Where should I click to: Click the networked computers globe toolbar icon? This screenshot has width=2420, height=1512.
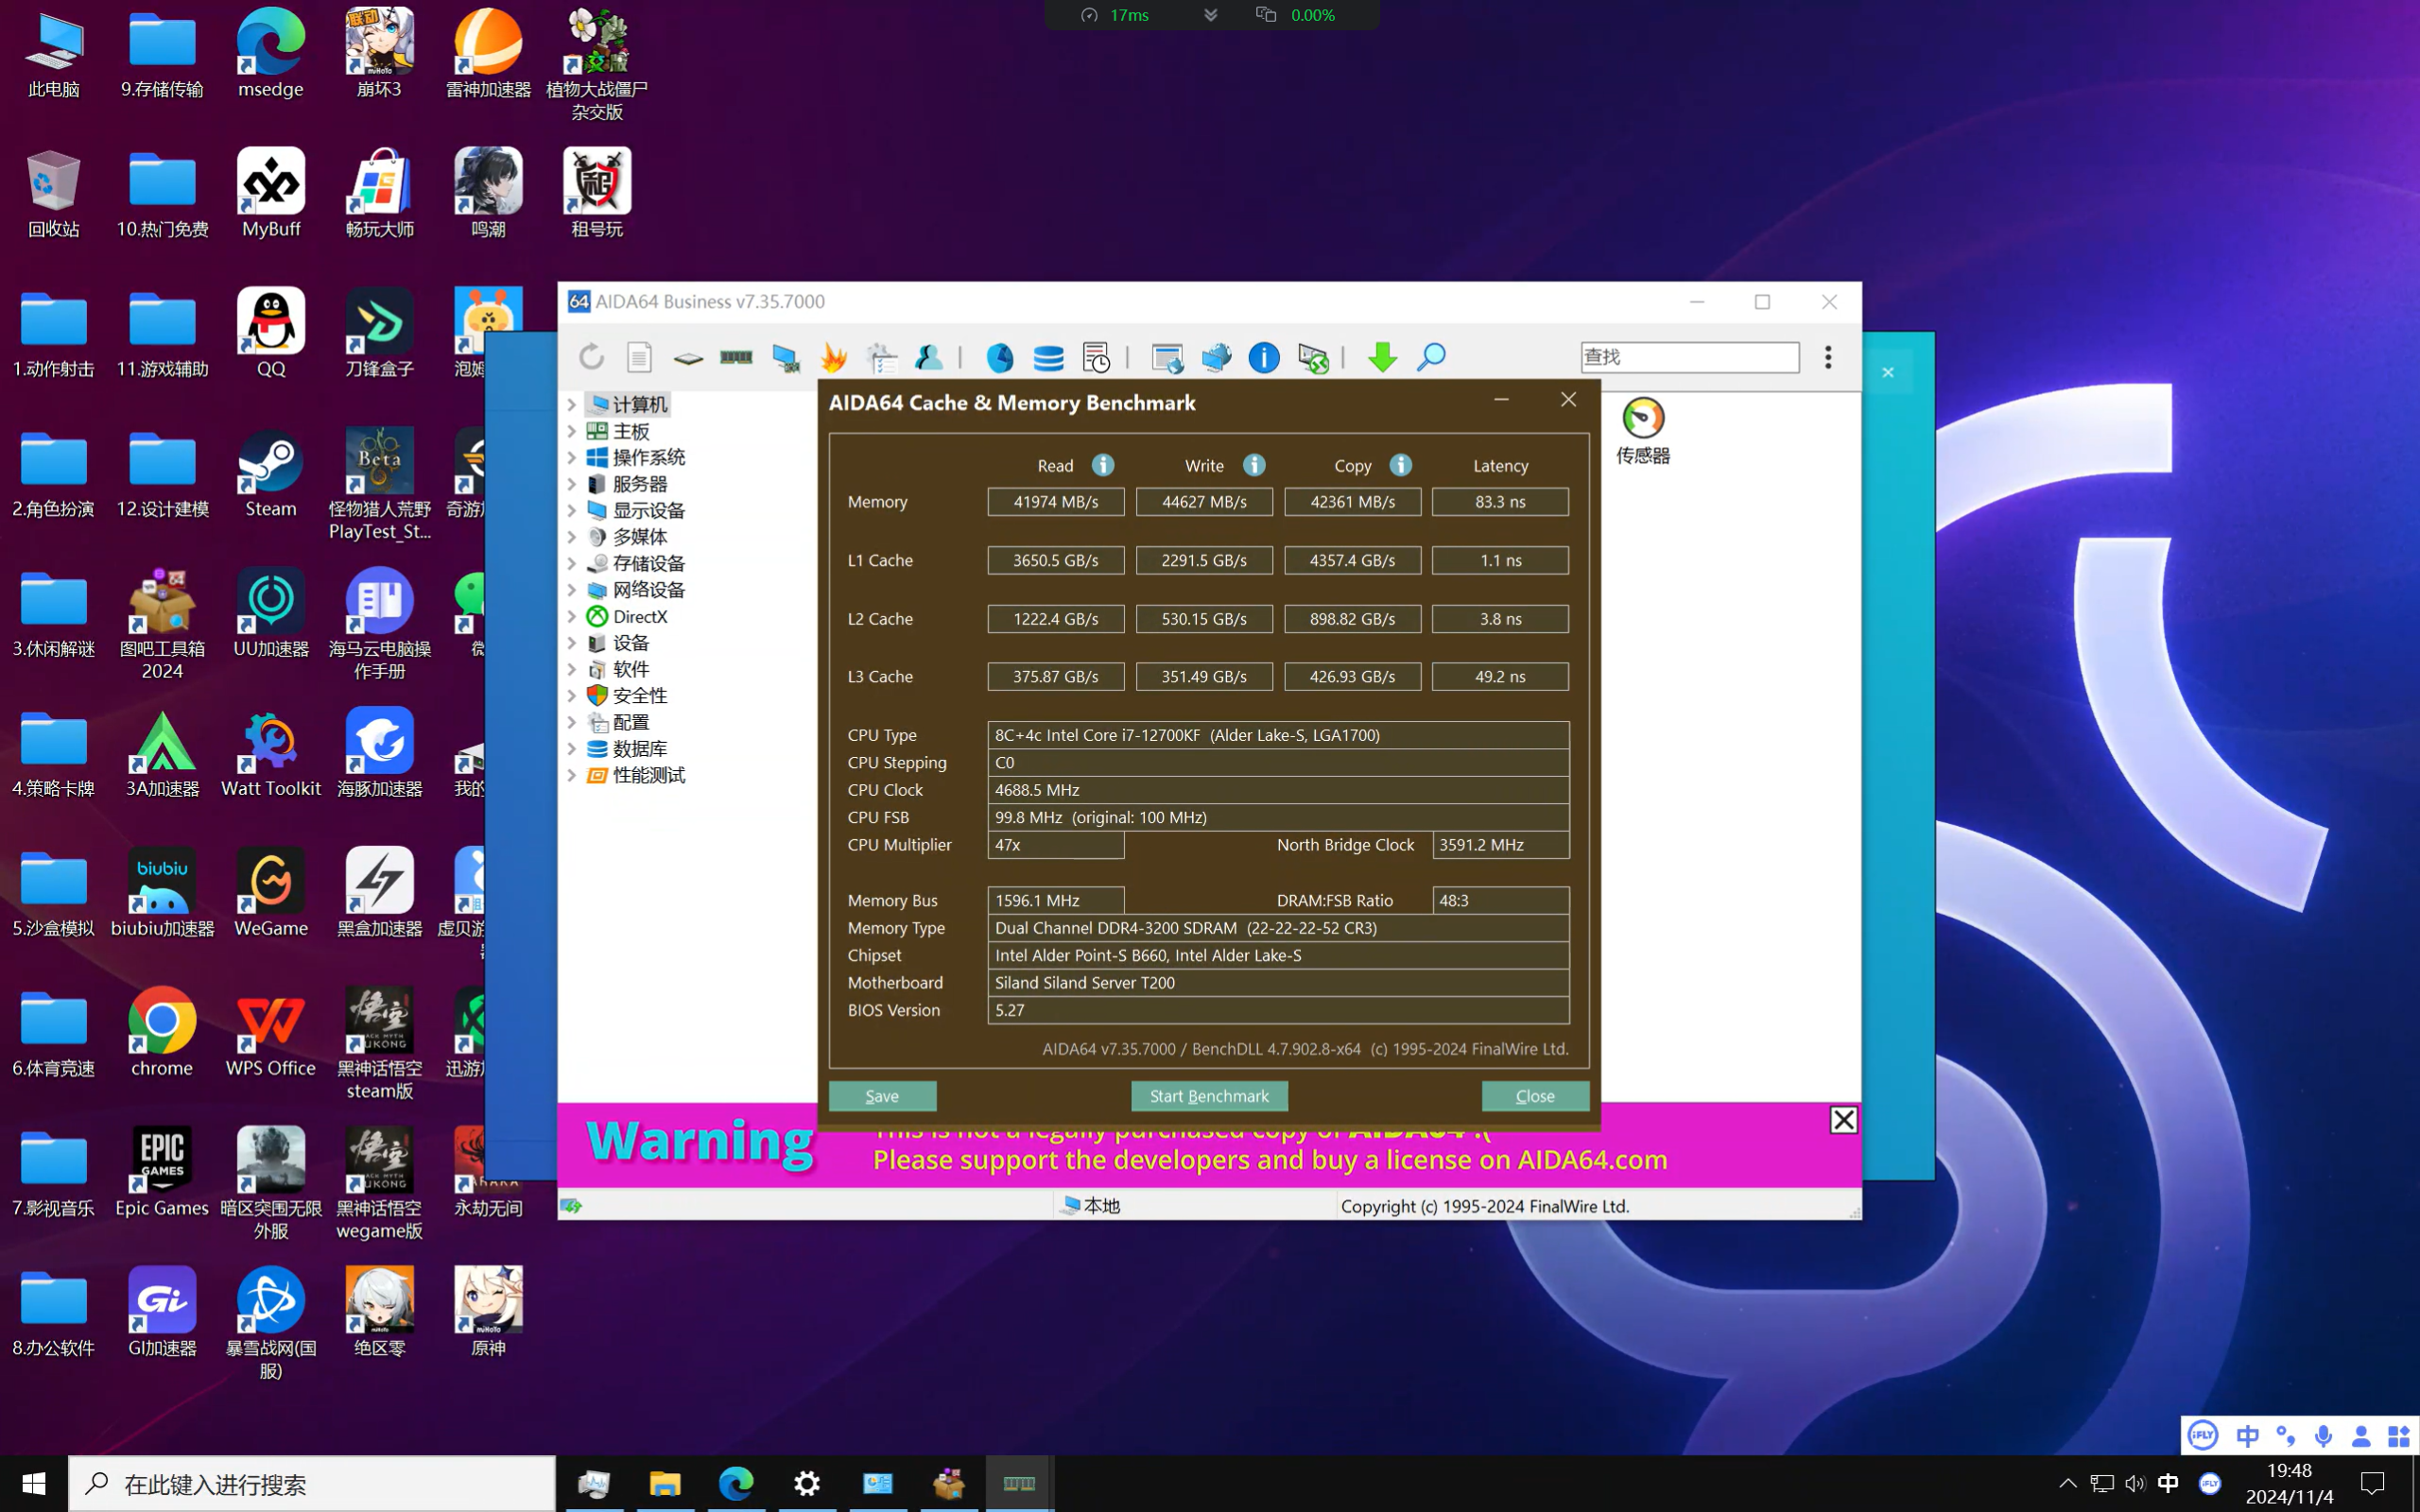point(1216,357)
